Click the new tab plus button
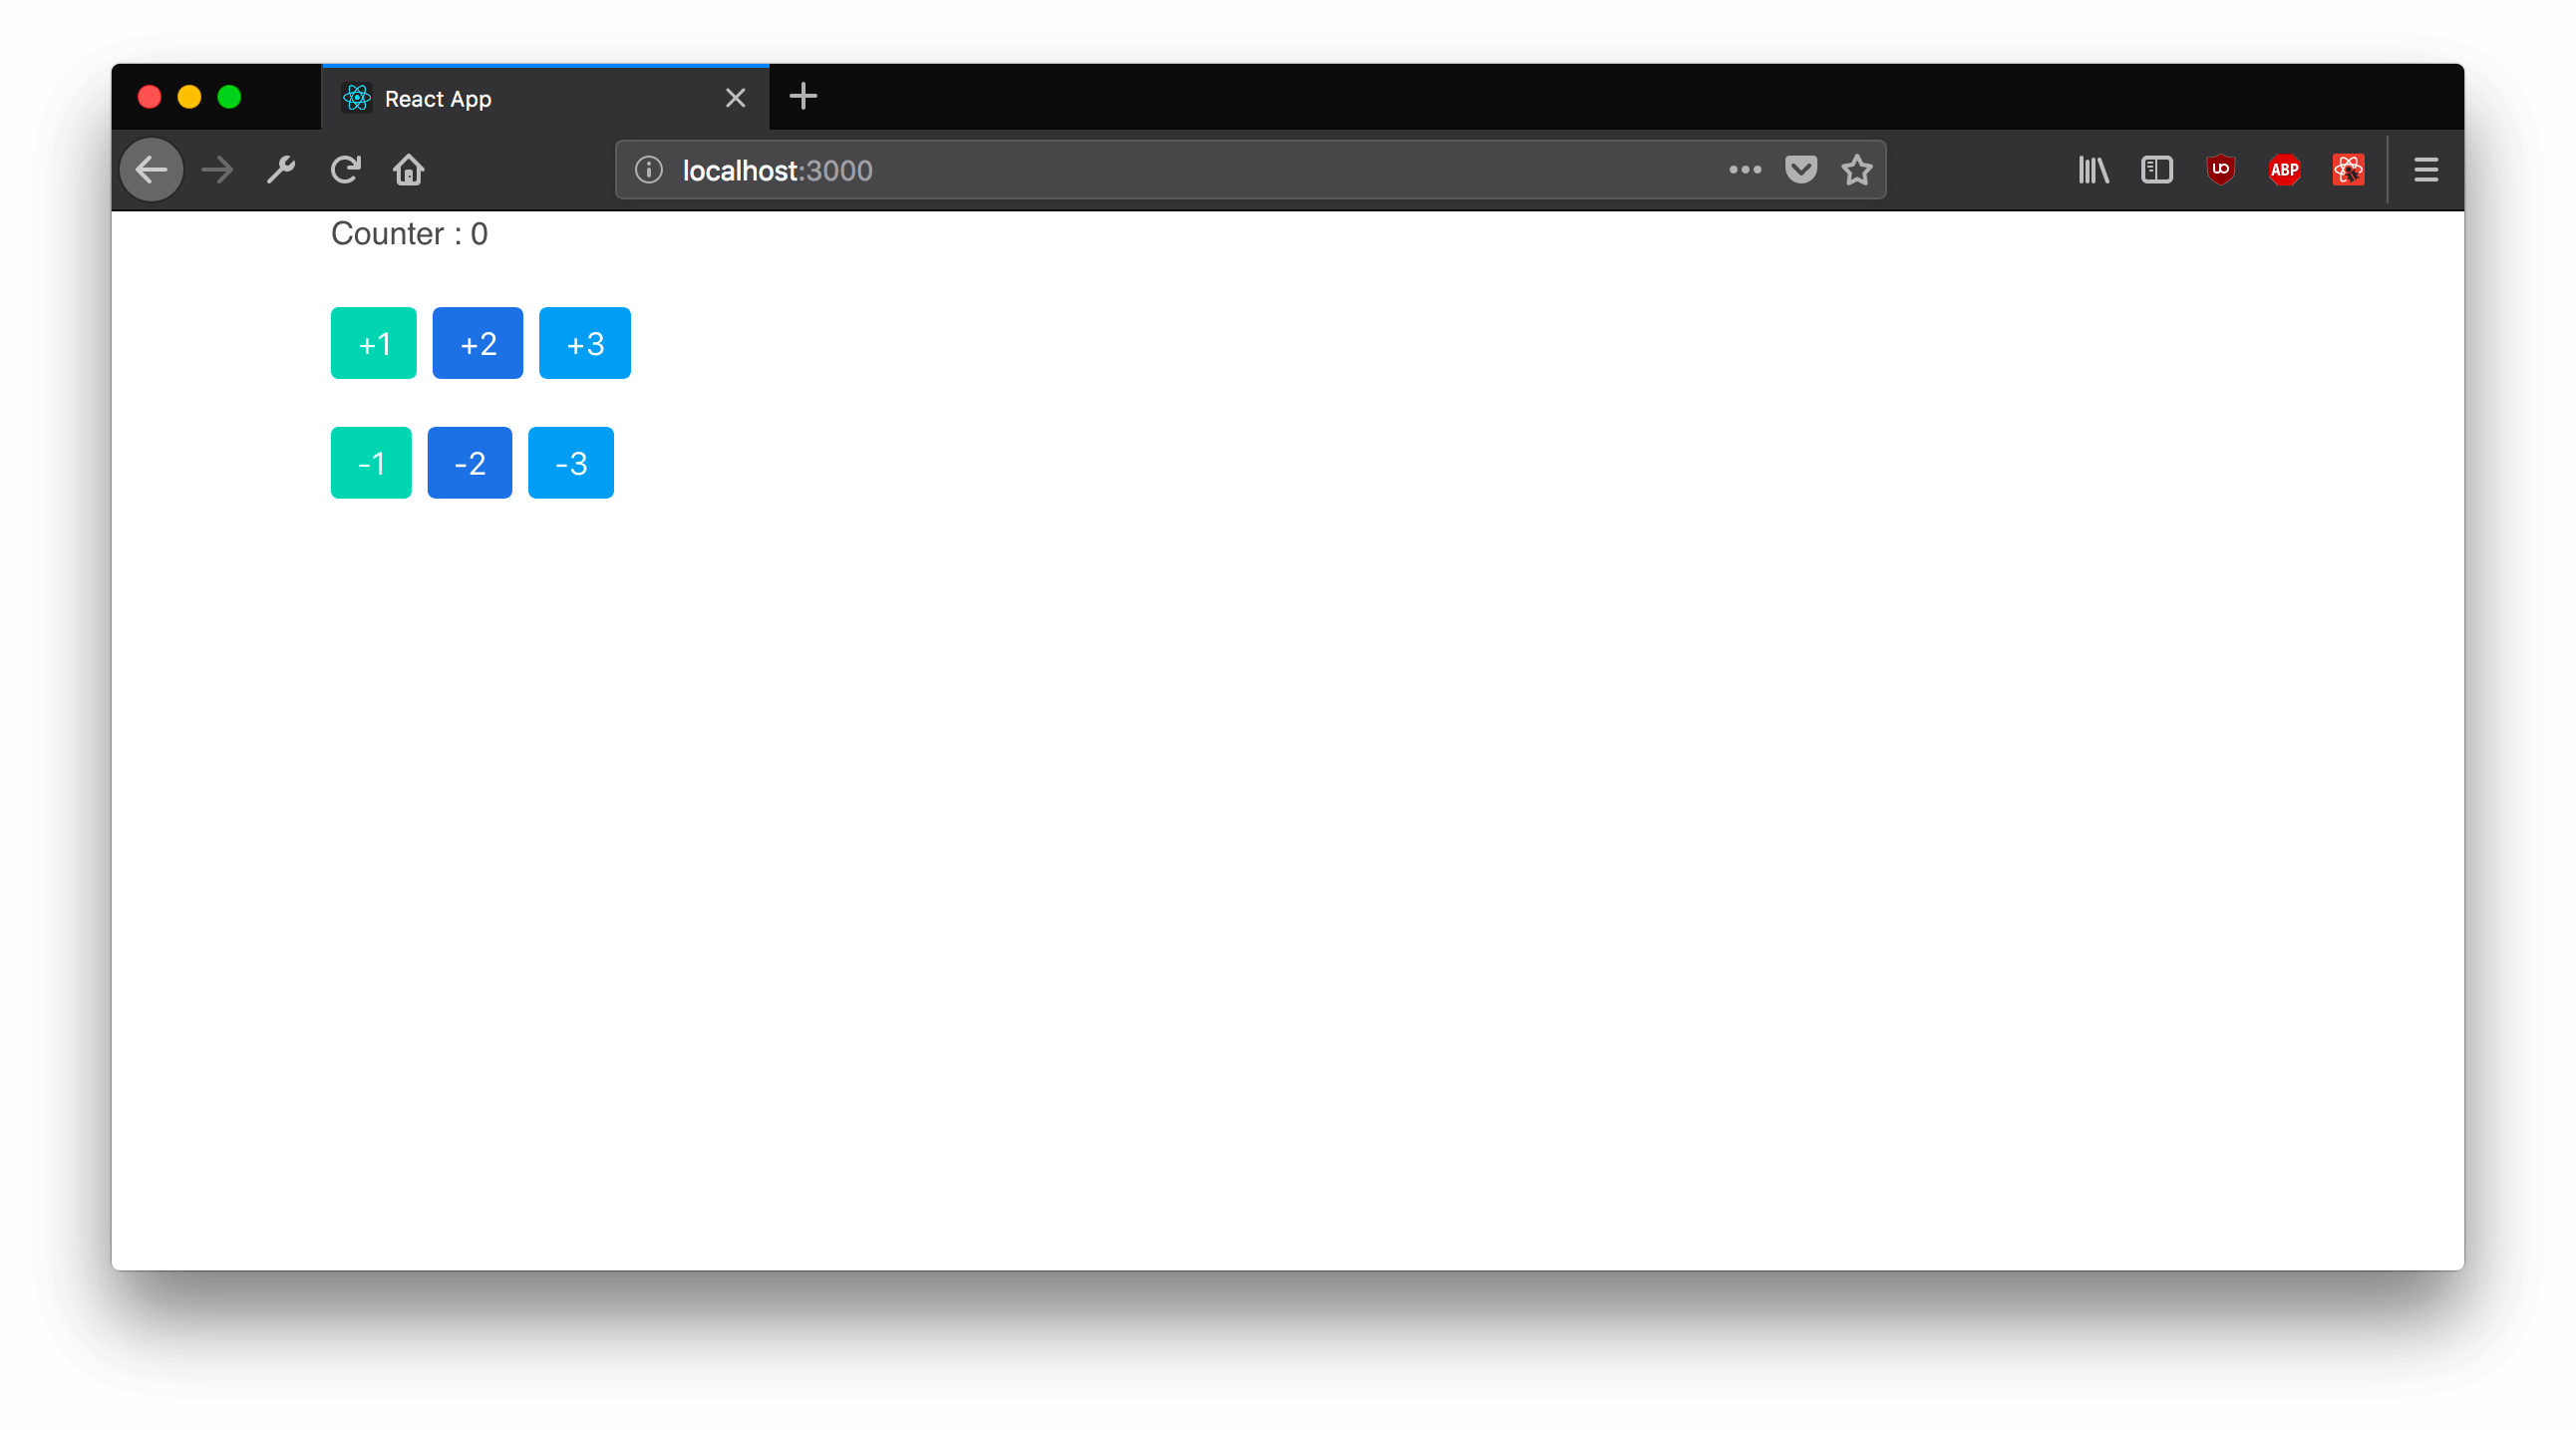Viewport: 2576px width, 1430px height. (x=805, y=97)
